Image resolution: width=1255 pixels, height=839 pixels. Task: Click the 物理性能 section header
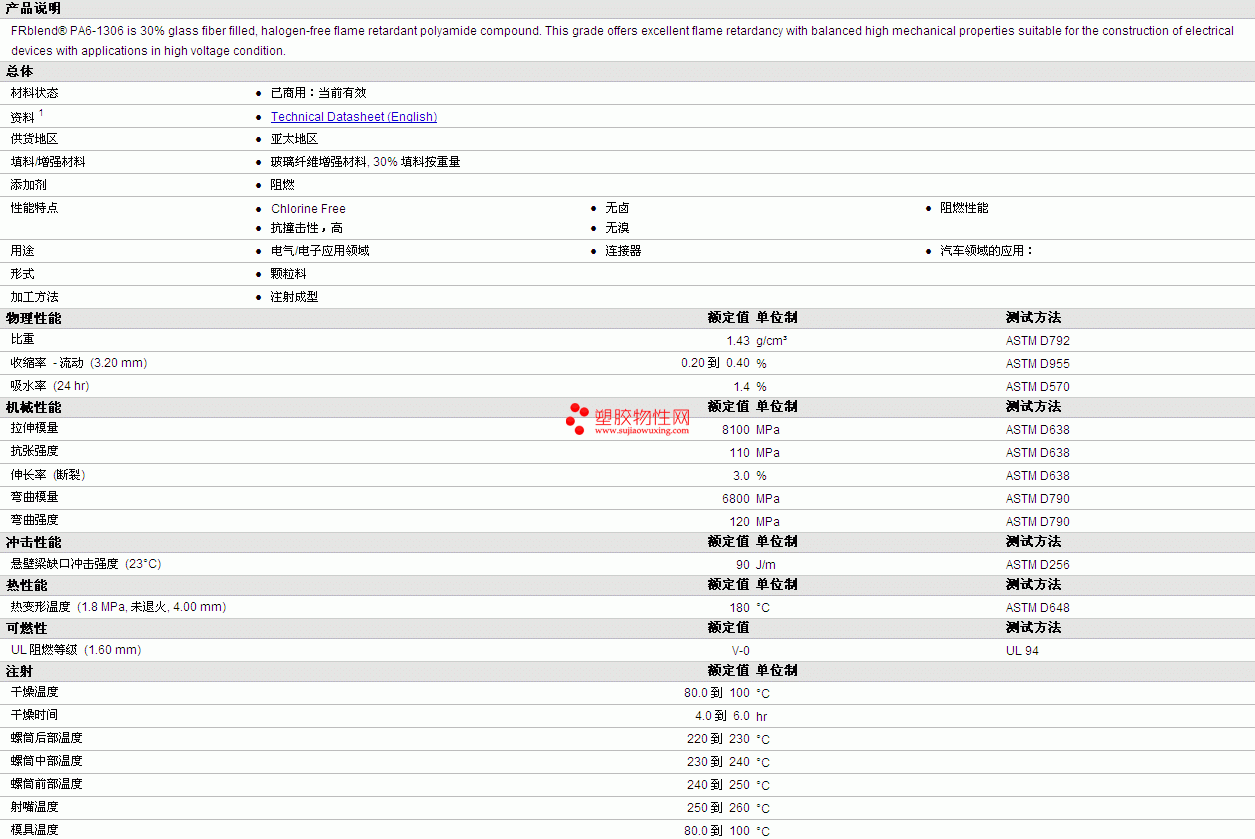[x=33, y=318]
